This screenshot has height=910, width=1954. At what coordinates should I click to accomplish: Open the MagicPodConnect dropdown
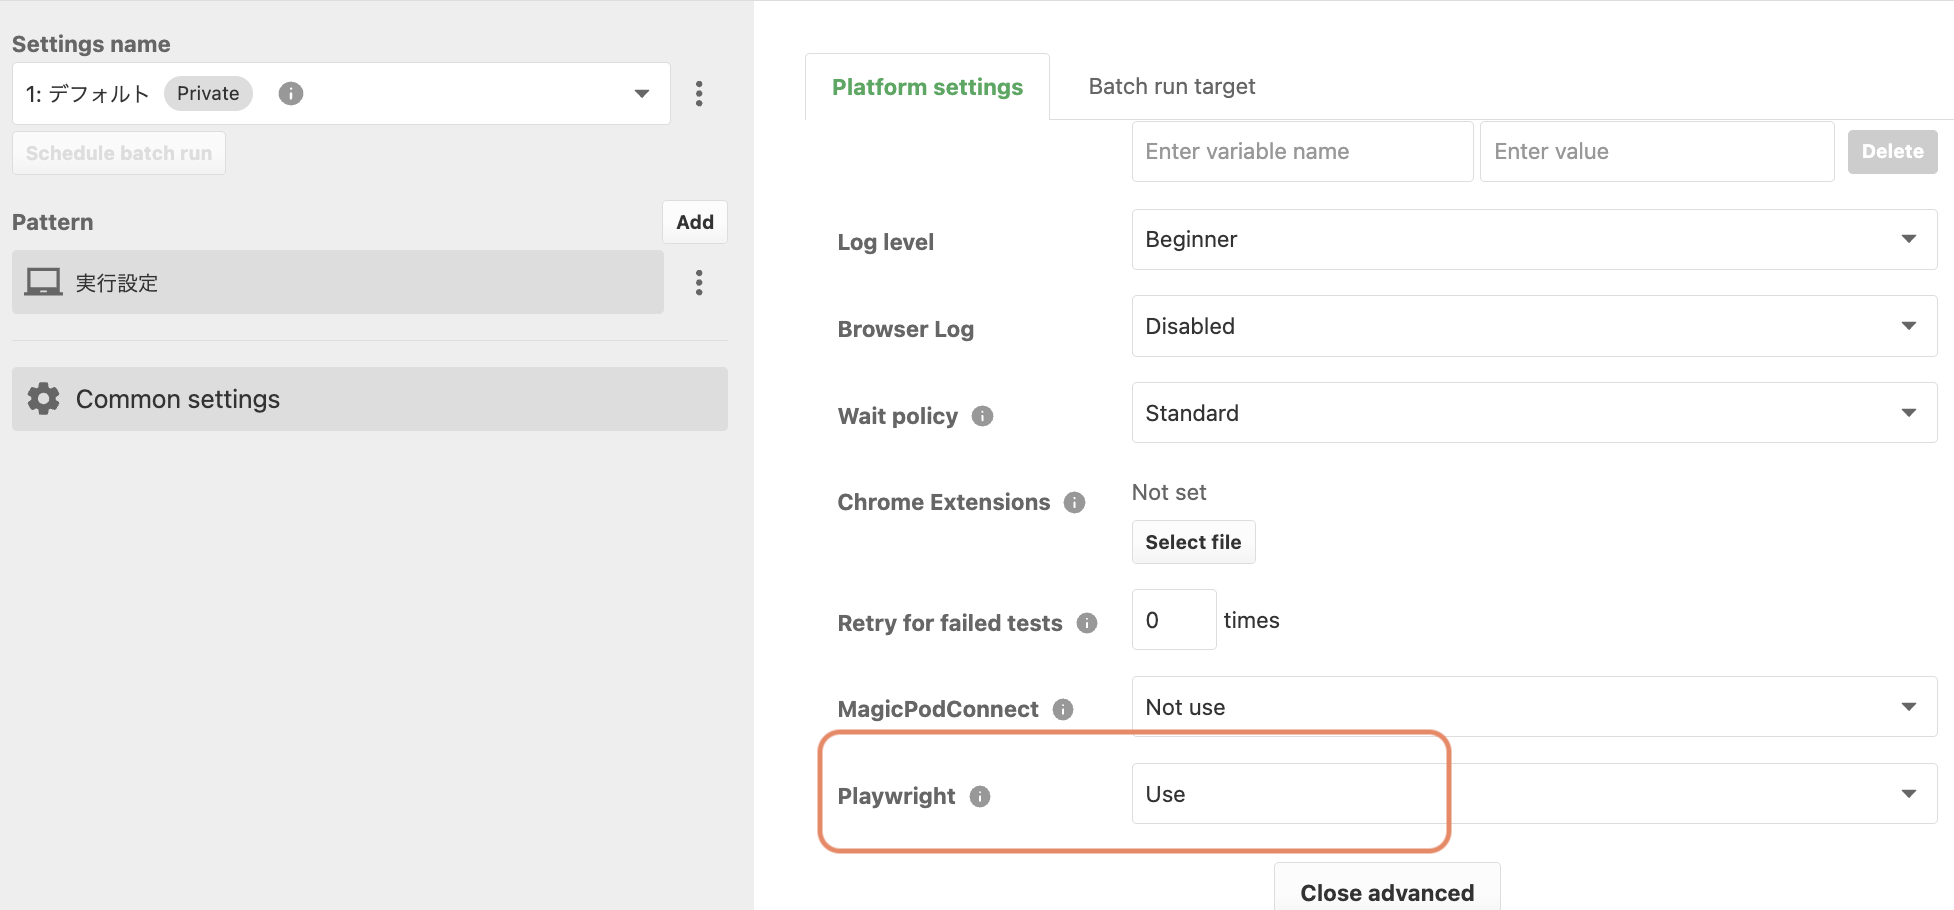[x=1534, y=707]
